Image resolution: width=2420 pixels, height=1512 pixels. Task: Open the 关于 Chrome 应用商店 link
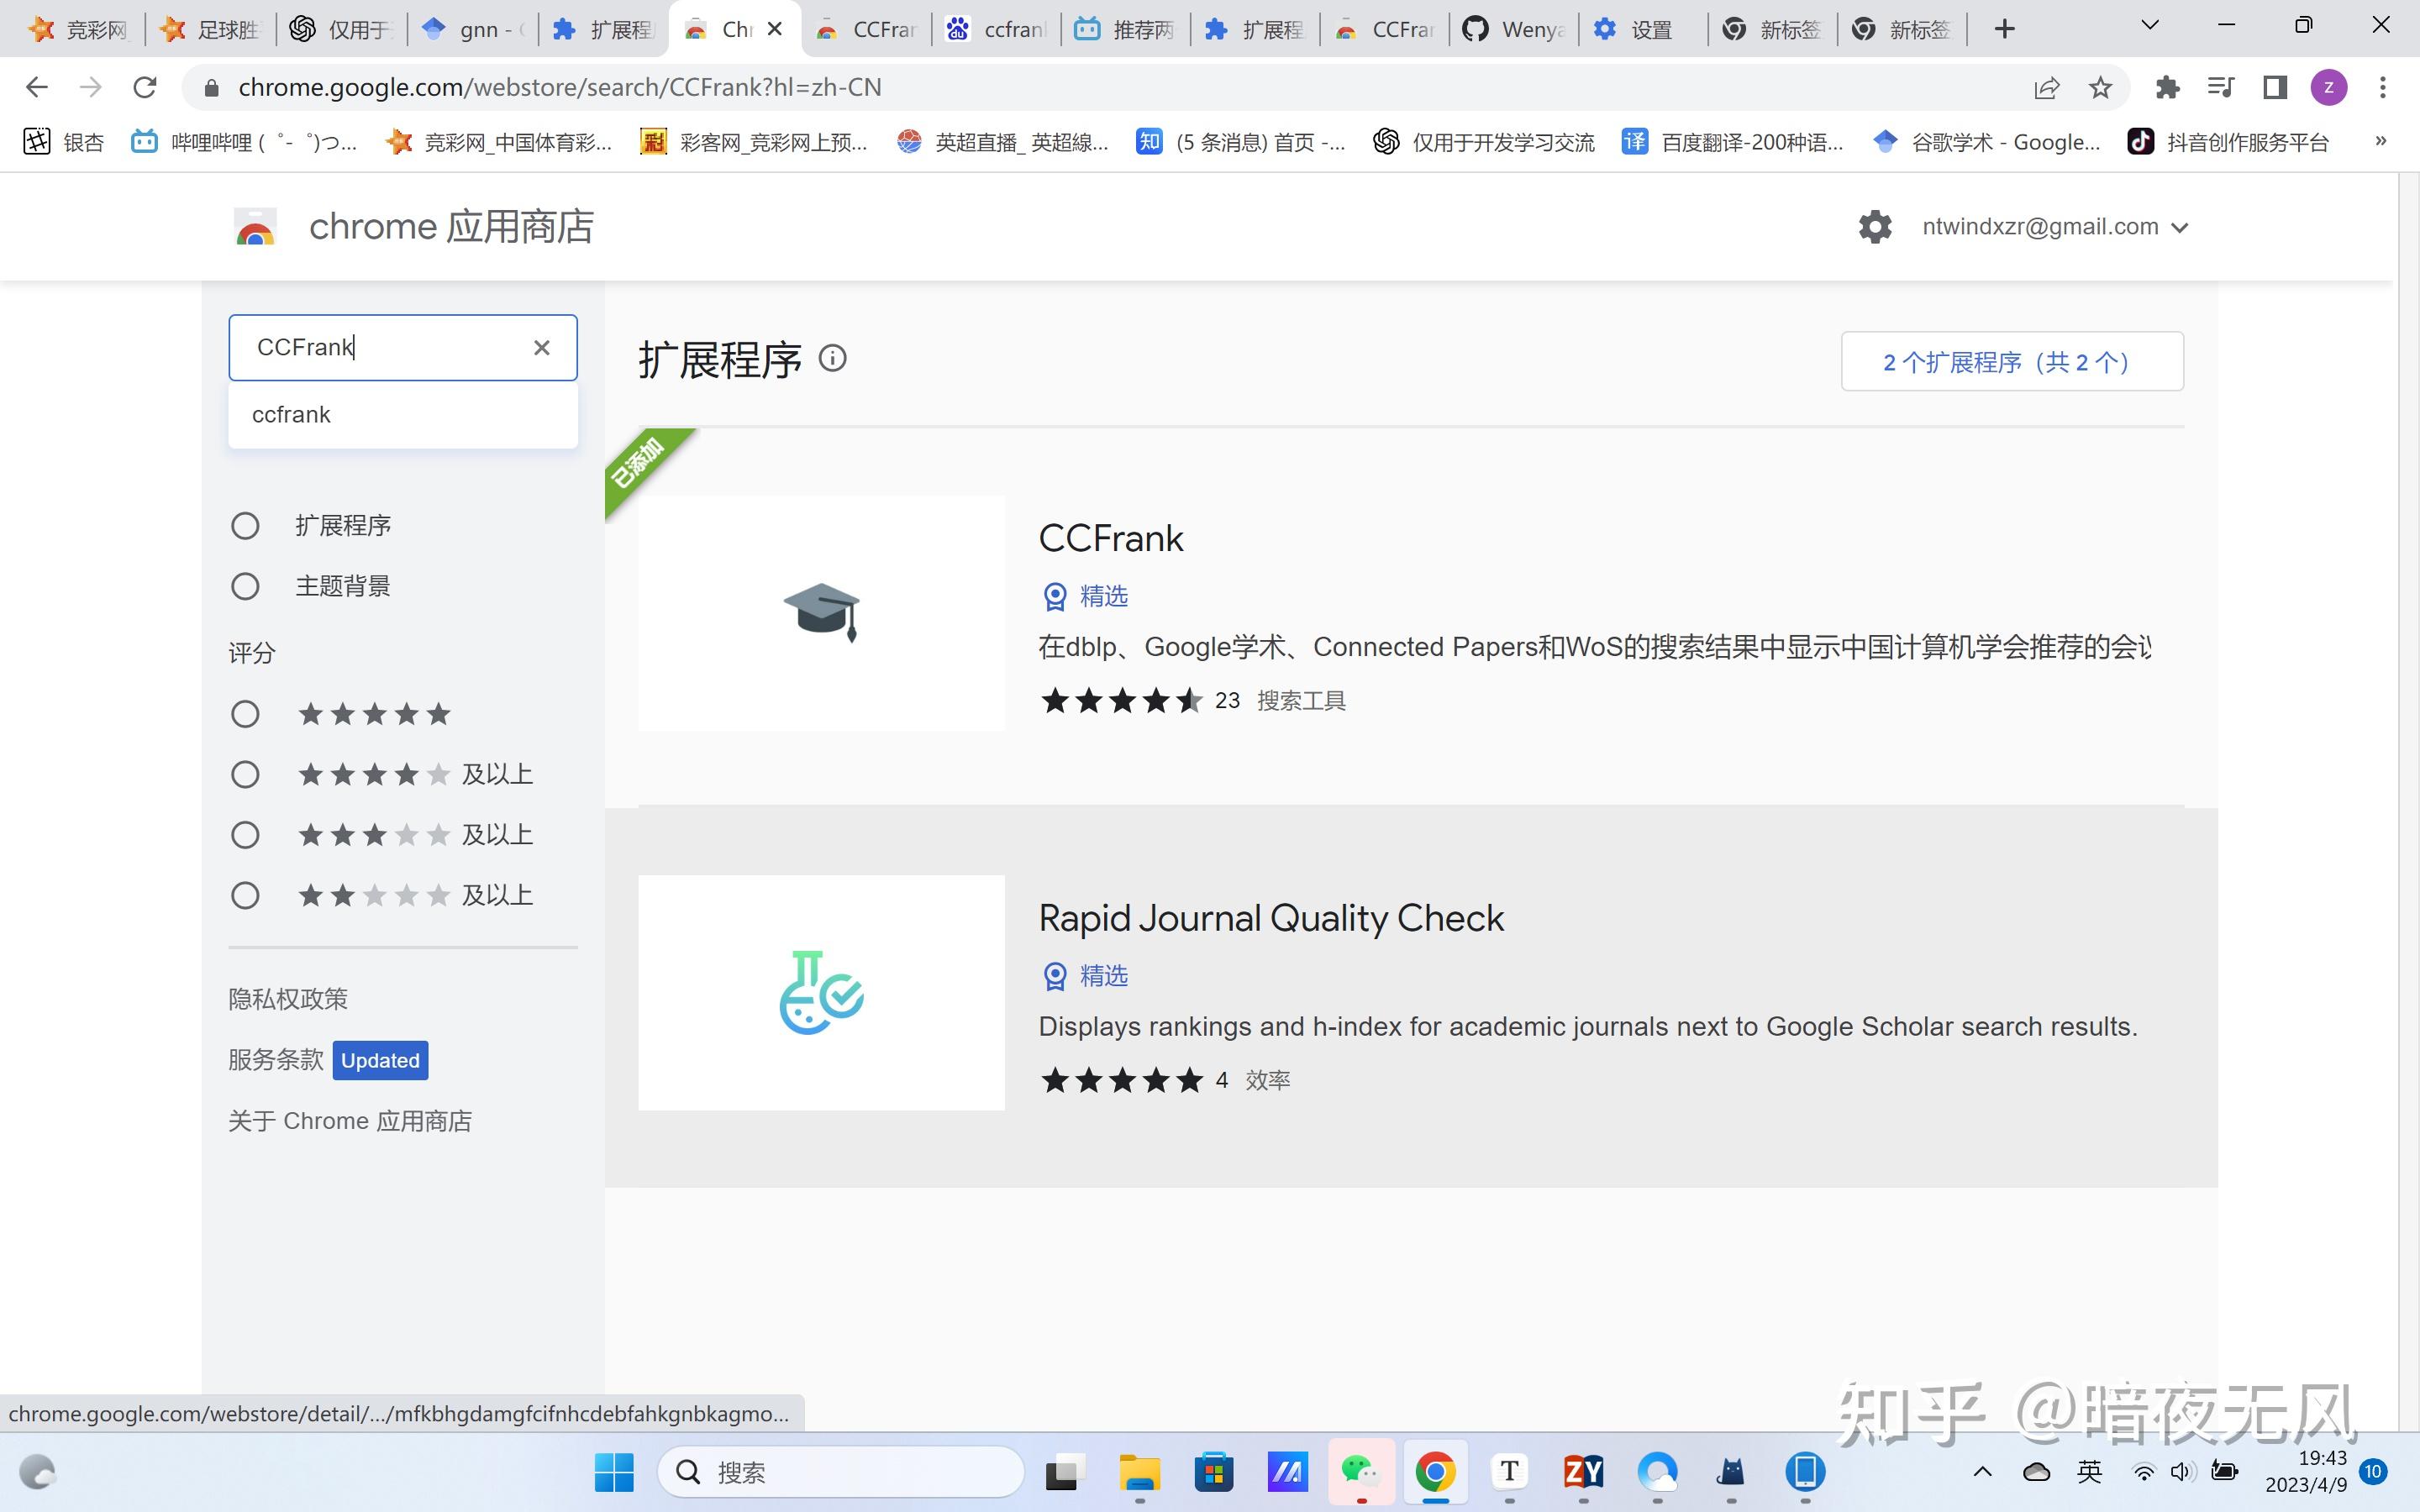[x=350, y=1121]
